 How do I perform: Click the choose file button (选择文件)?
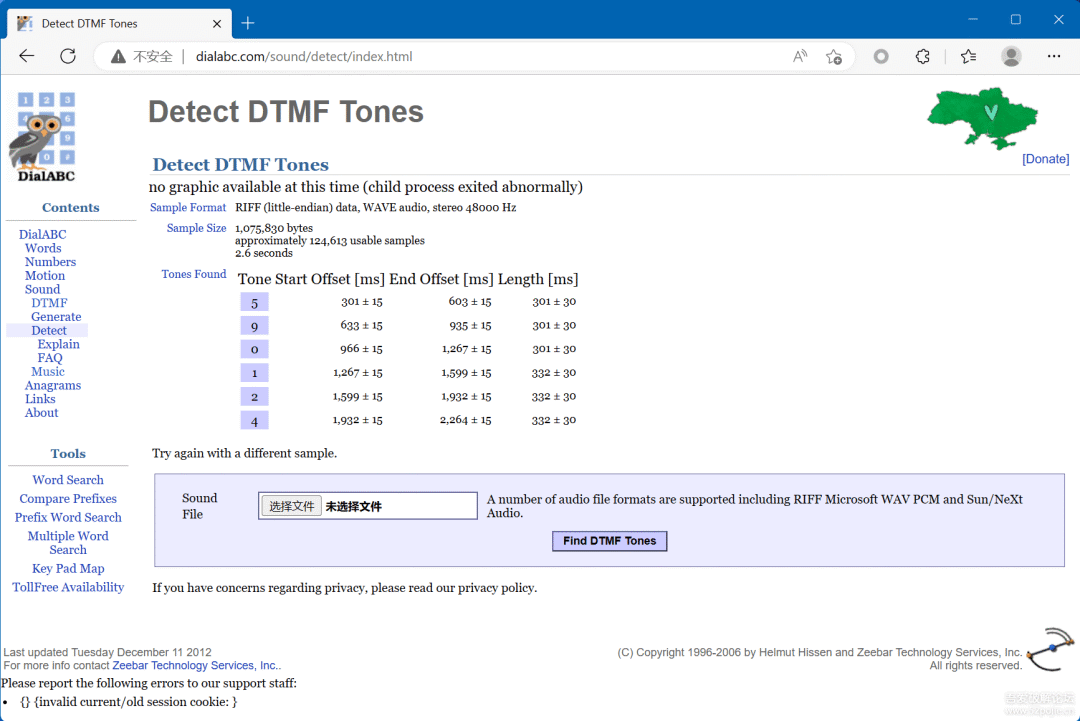click(x=291, y=506)
